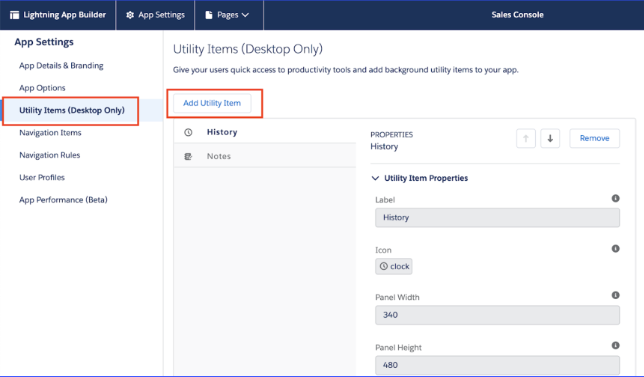Screen dimensions: 644x377
Task: Open Navigation Rules settings
Action: click(x=50, y=155)
